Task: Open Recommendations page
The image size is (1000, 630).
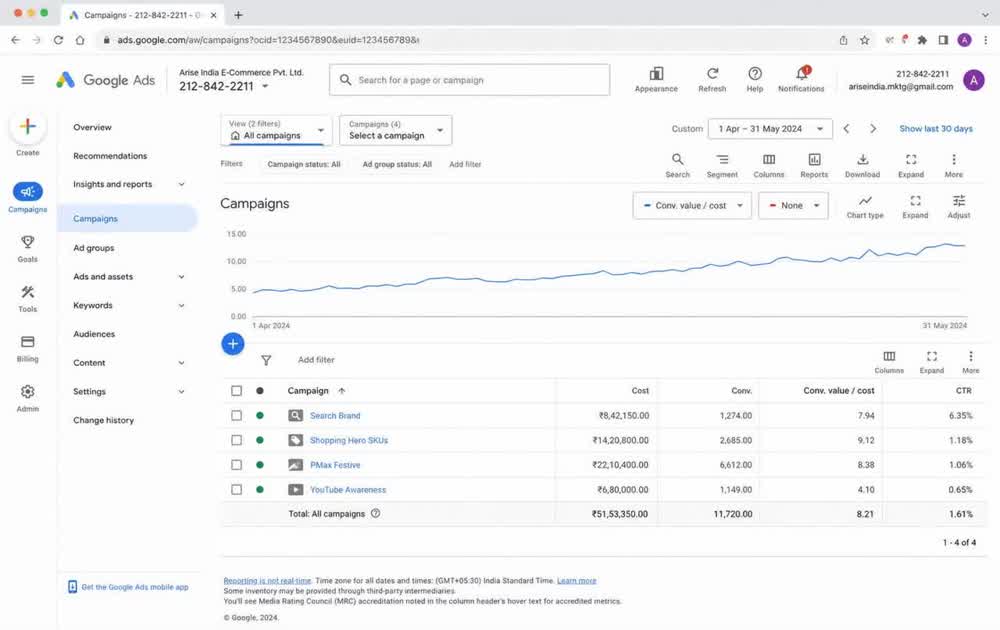Action: pyautogui.click(x=110, y=156)
